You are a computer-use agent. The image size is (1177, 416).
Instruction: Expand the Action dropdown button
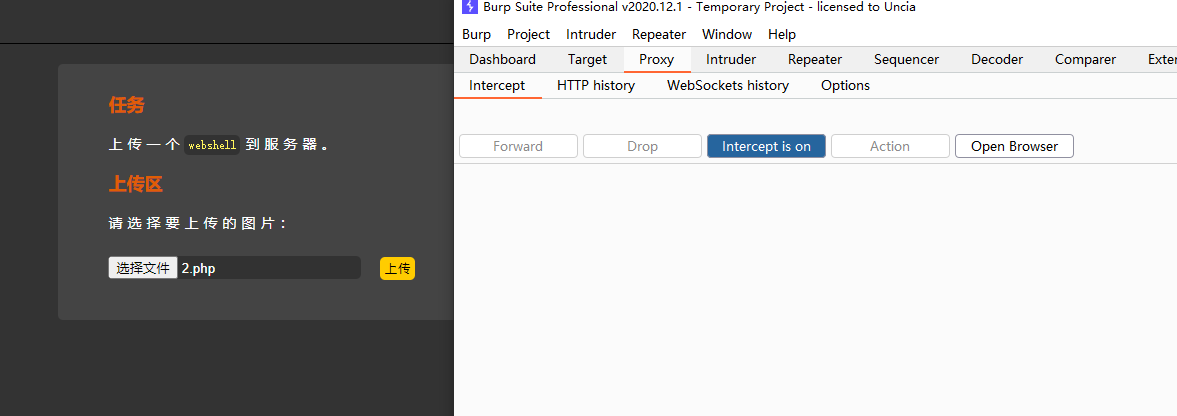point(890,146)
